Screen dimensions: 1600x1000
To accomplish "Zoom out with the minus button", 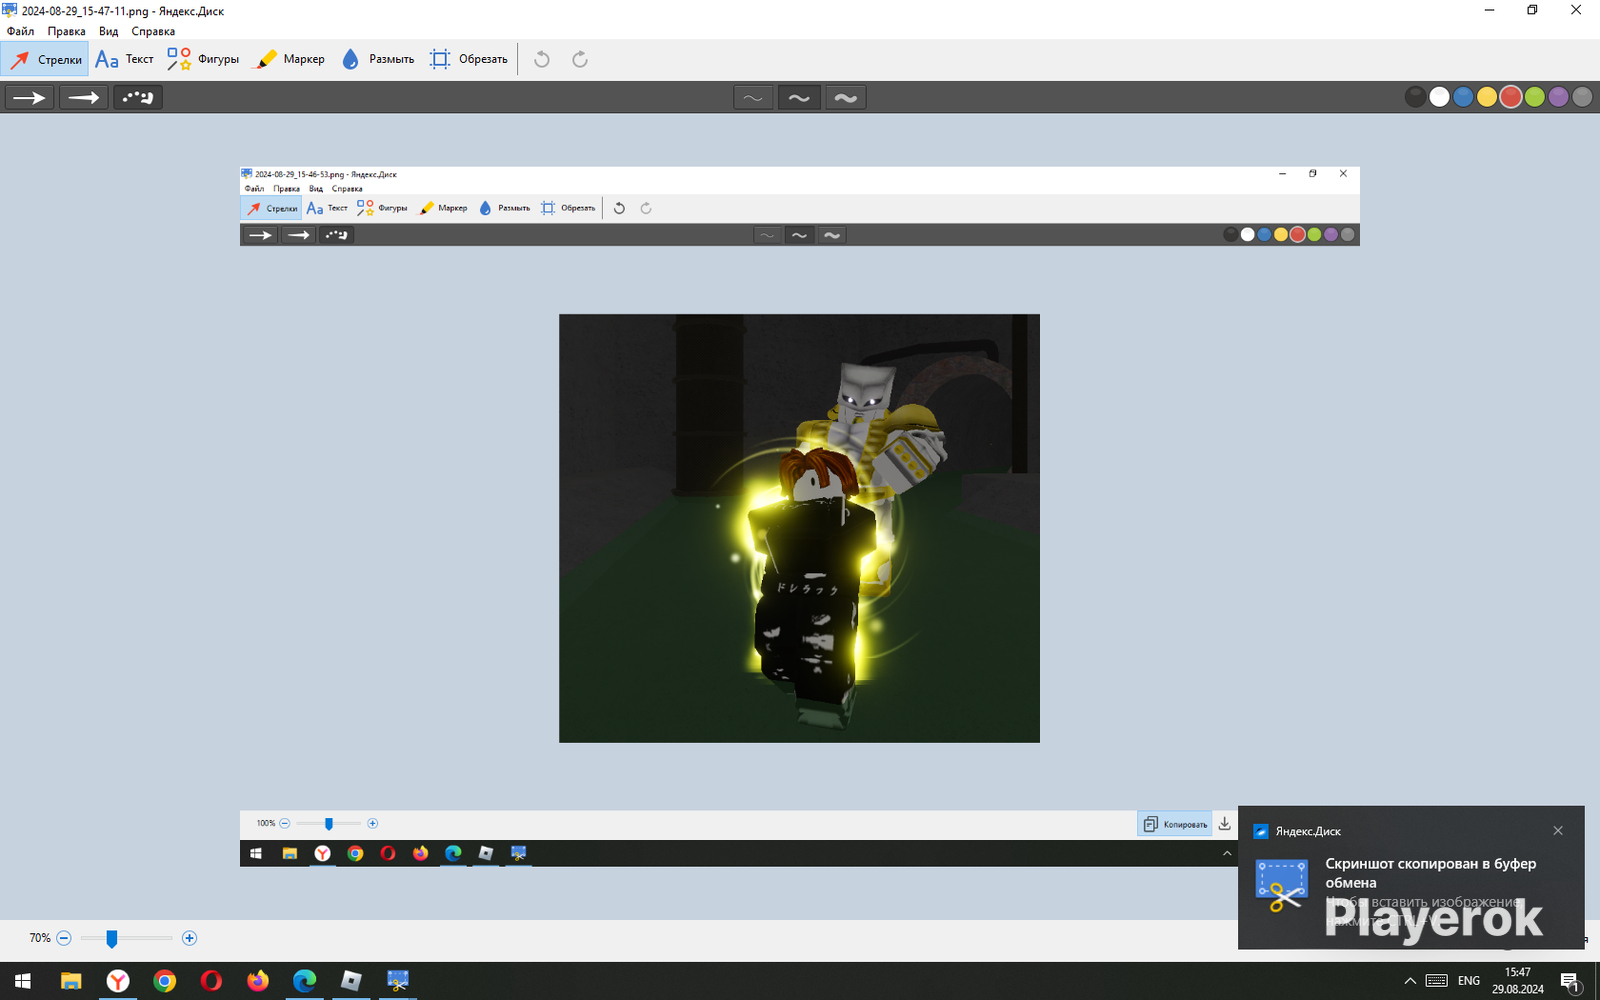I will click(x=64, y=938).
